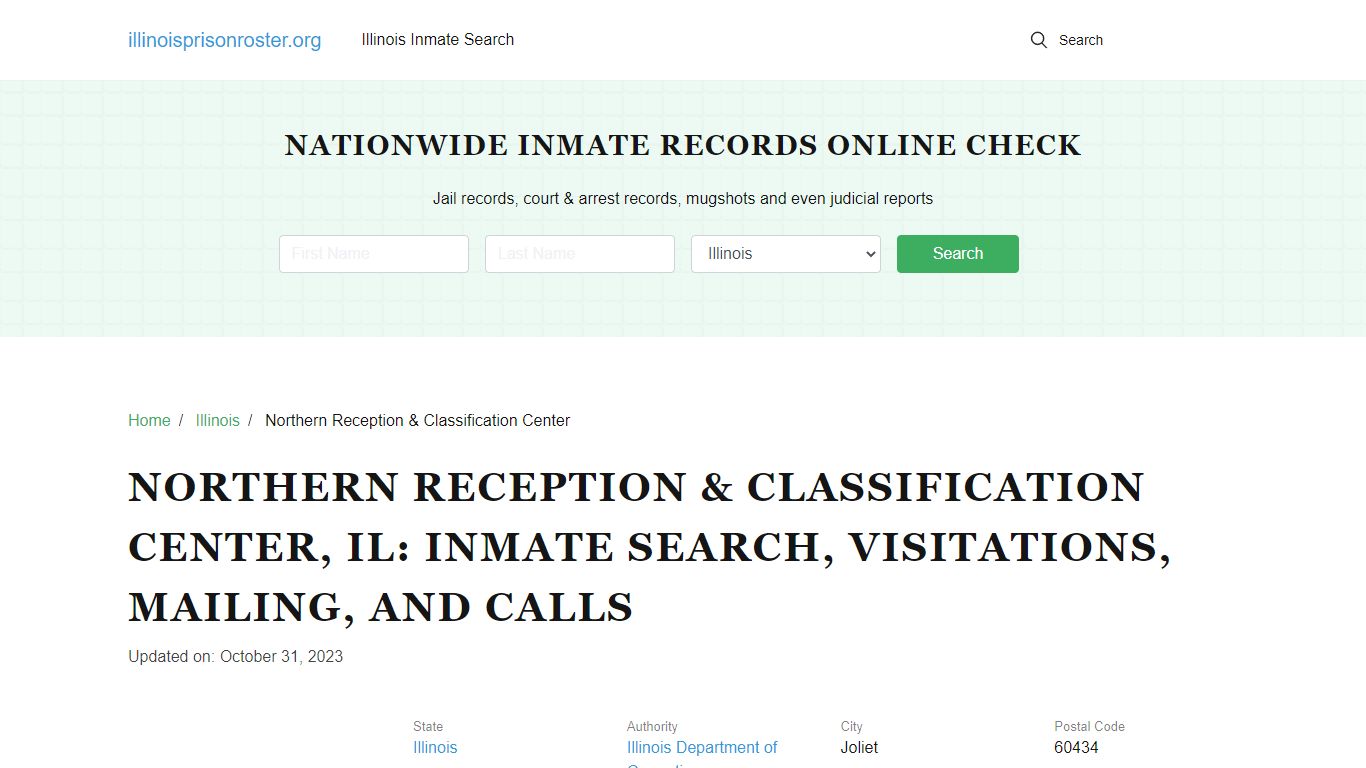The image size is (1366, 768).
Task: Click the Search label in the header
Action: click(x=1081, y=40)
